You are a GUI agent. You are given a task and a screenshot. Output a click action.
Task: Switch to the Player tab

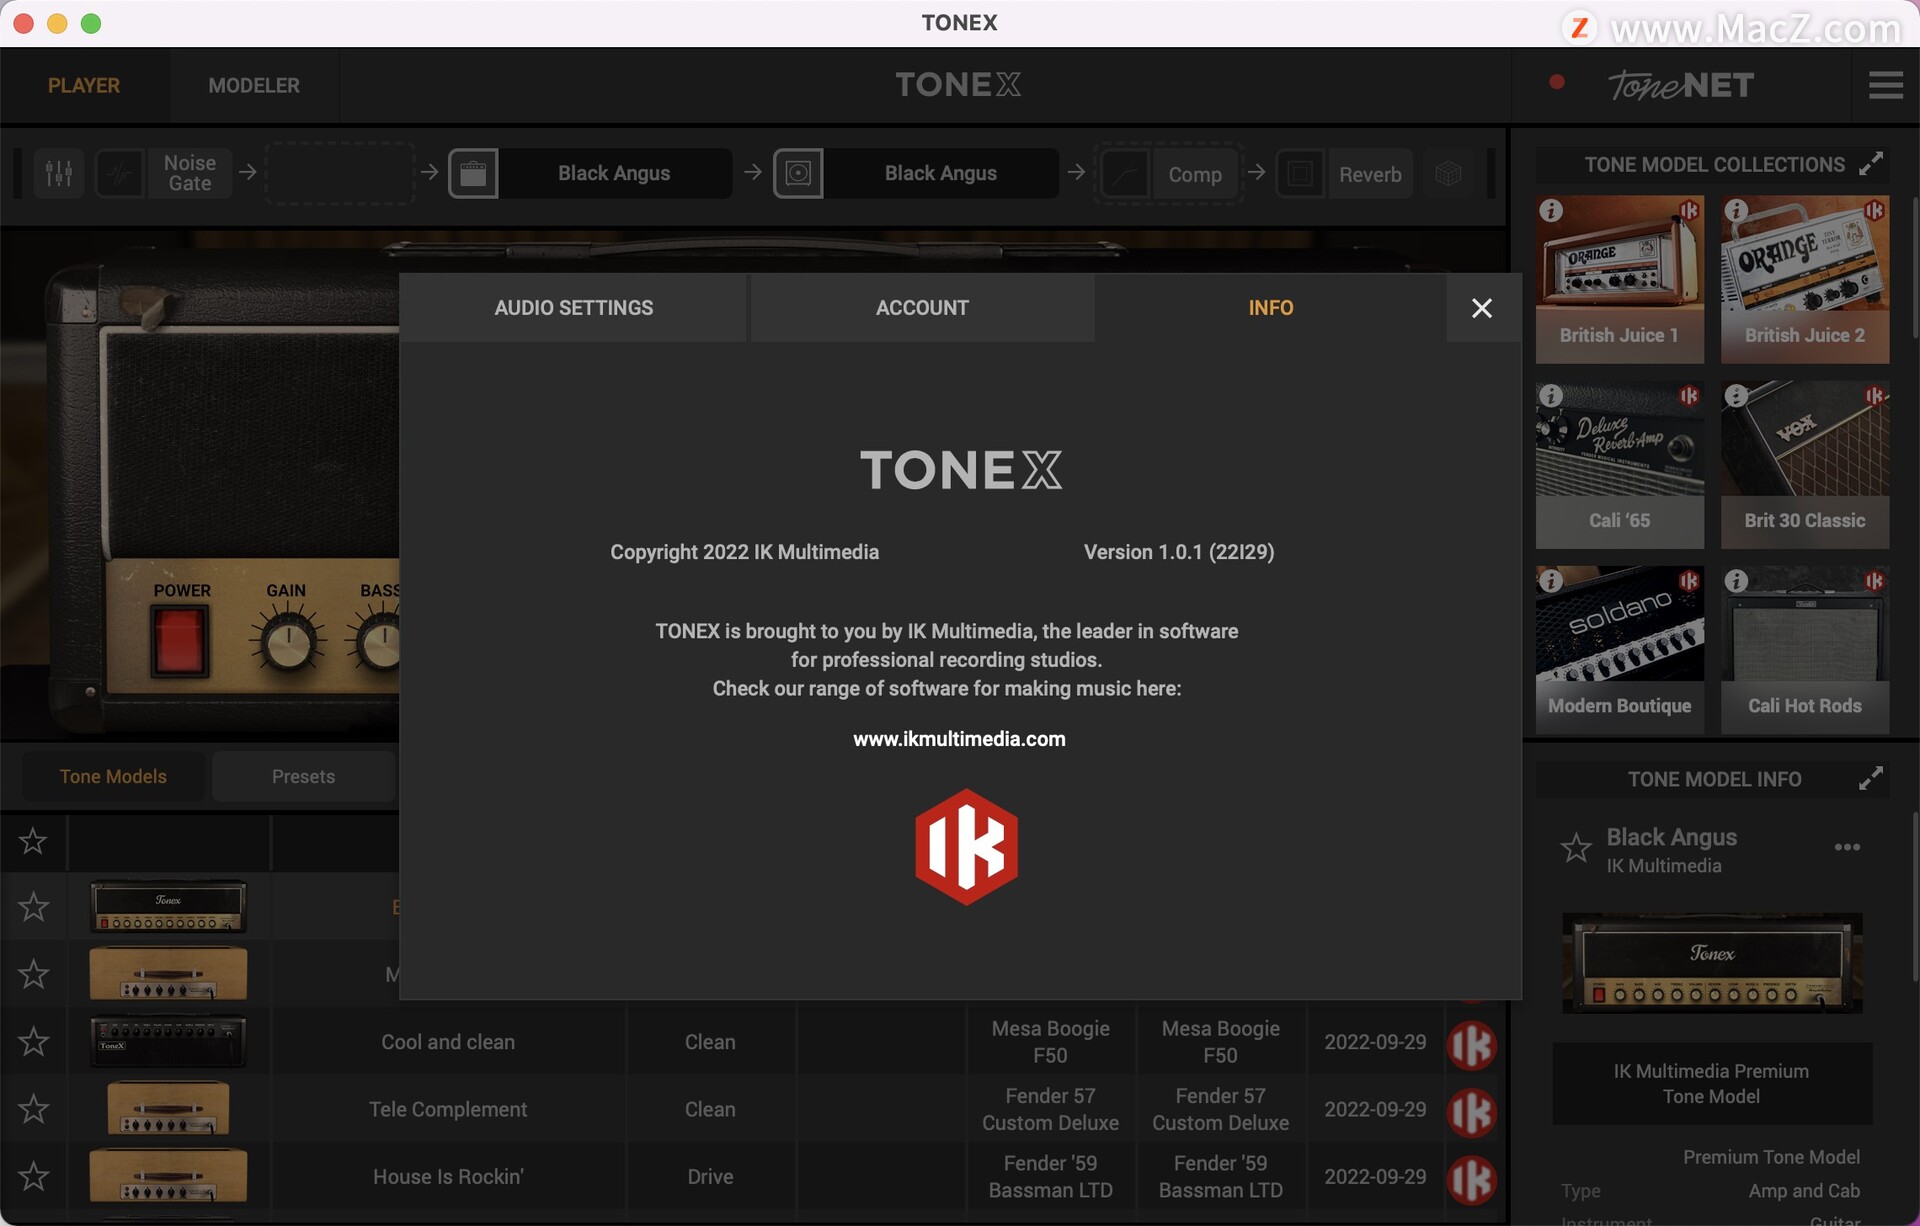point(84,86)
